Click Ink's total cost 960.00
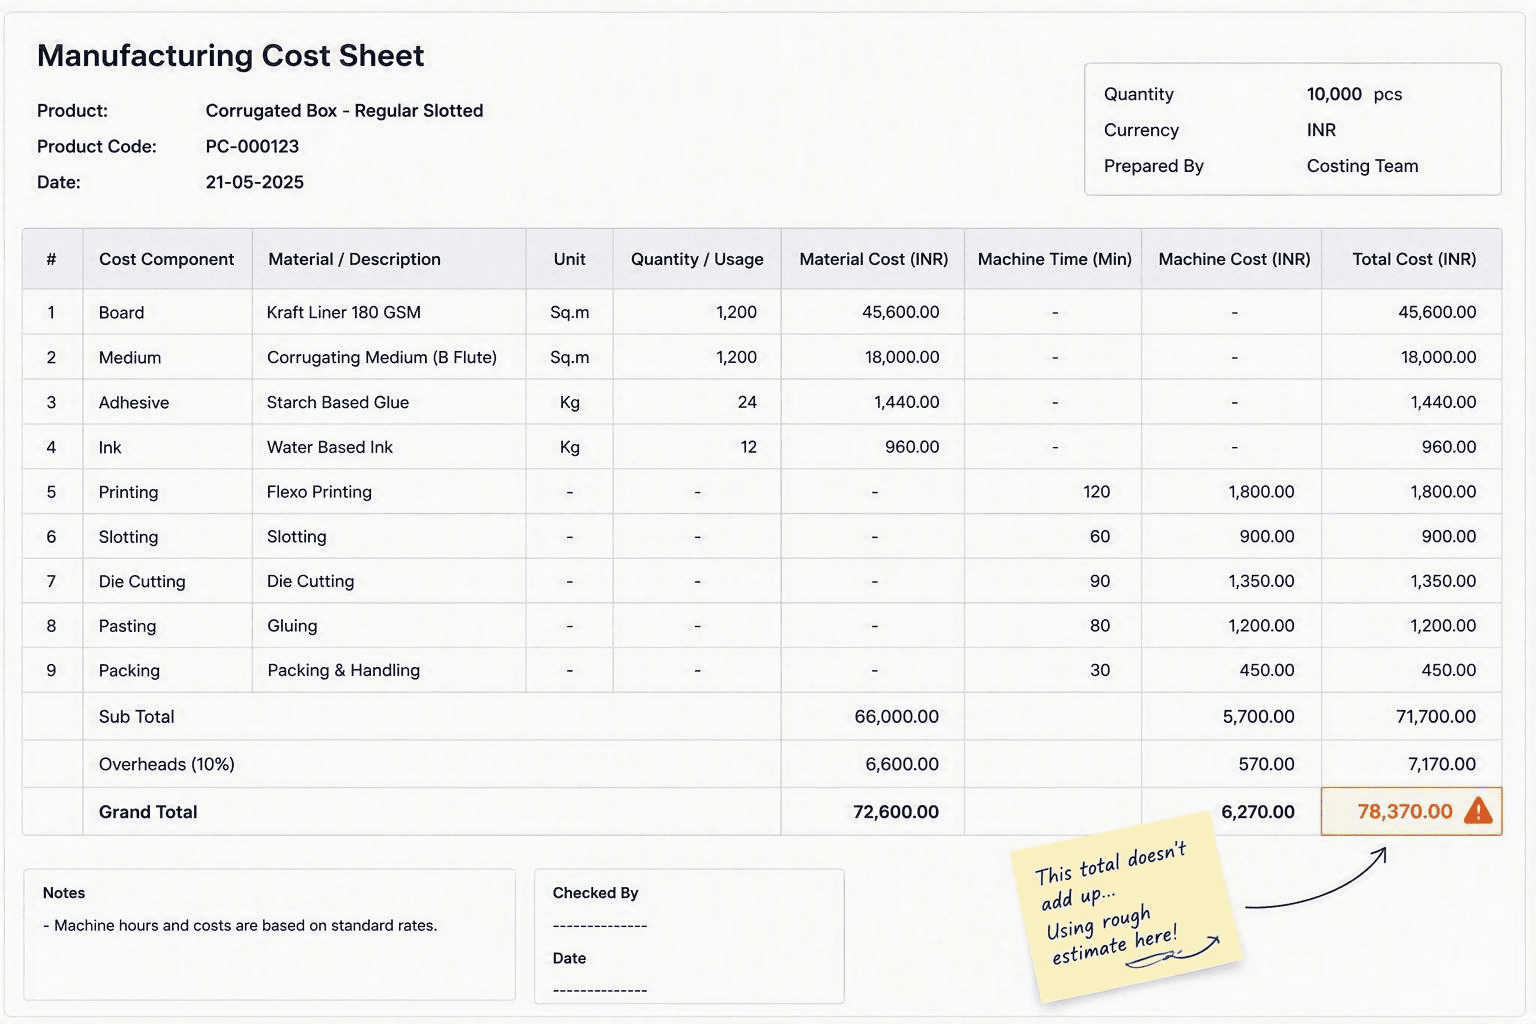 click(1448, 447)
